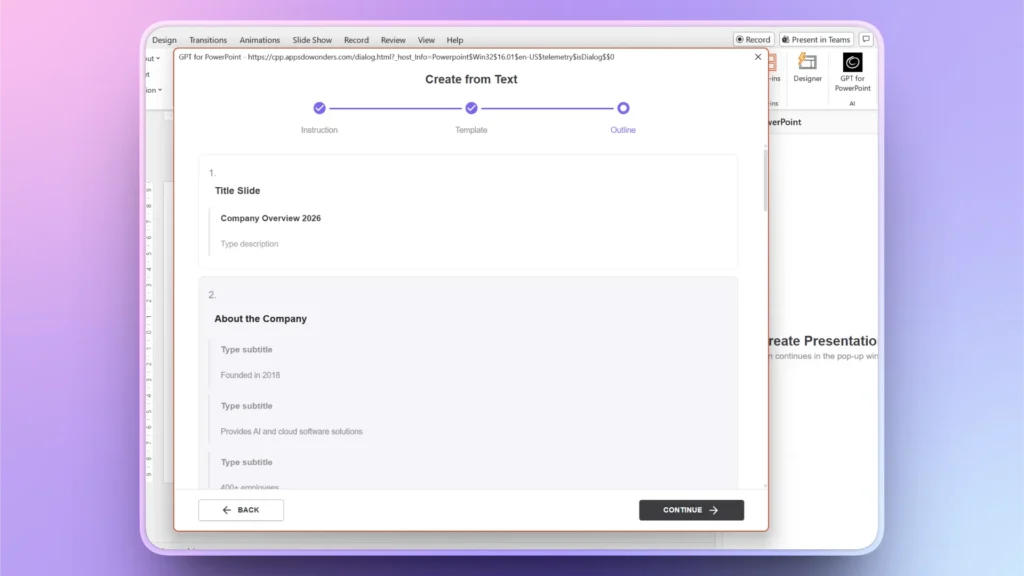Click Type subtitle field above 400+ employees

coord(246,462)
